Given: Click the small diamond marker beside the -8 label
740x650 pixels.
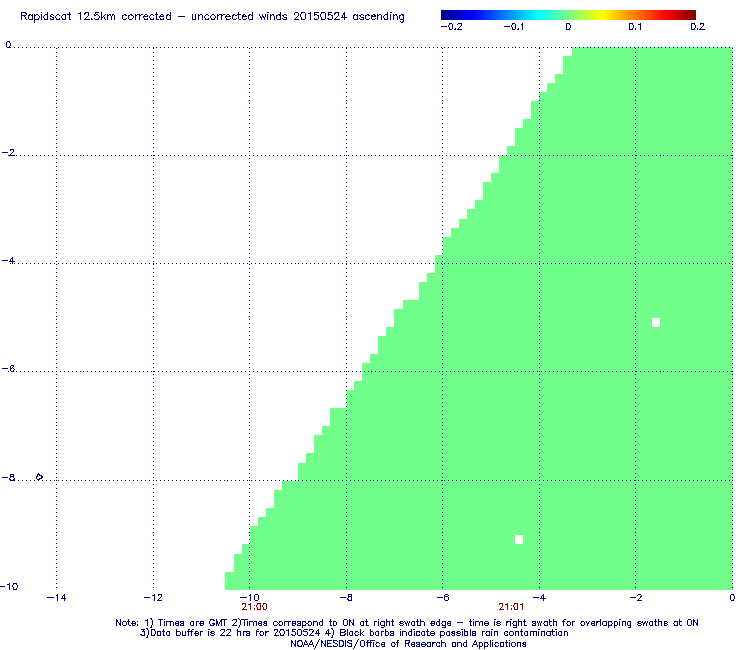Looking at the screenshot, I should pos(39,477).
